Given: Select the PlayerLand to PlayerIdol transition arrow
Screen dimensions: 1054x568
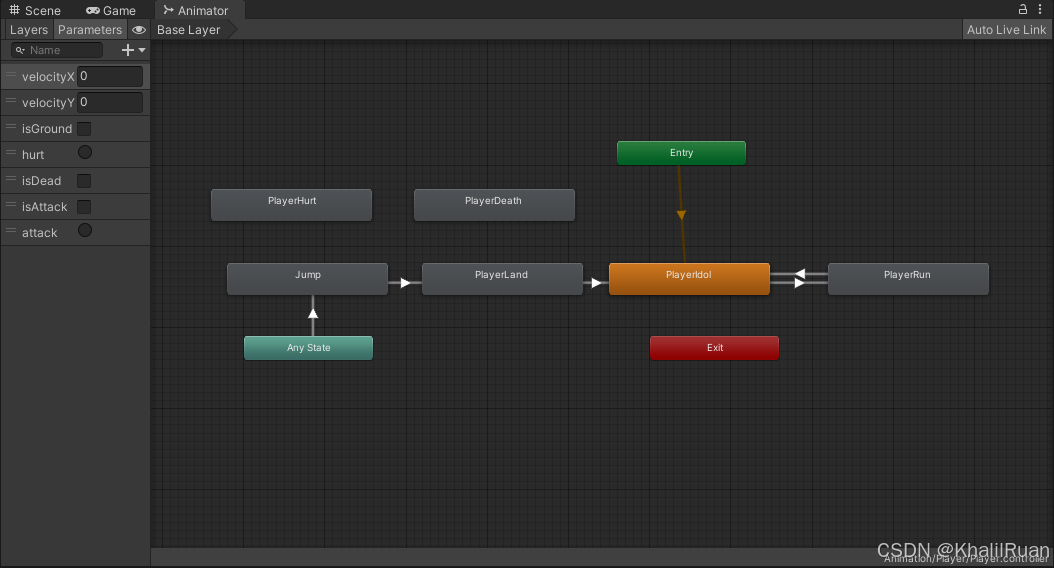Looking at the screenshot, I should point(596,283).
